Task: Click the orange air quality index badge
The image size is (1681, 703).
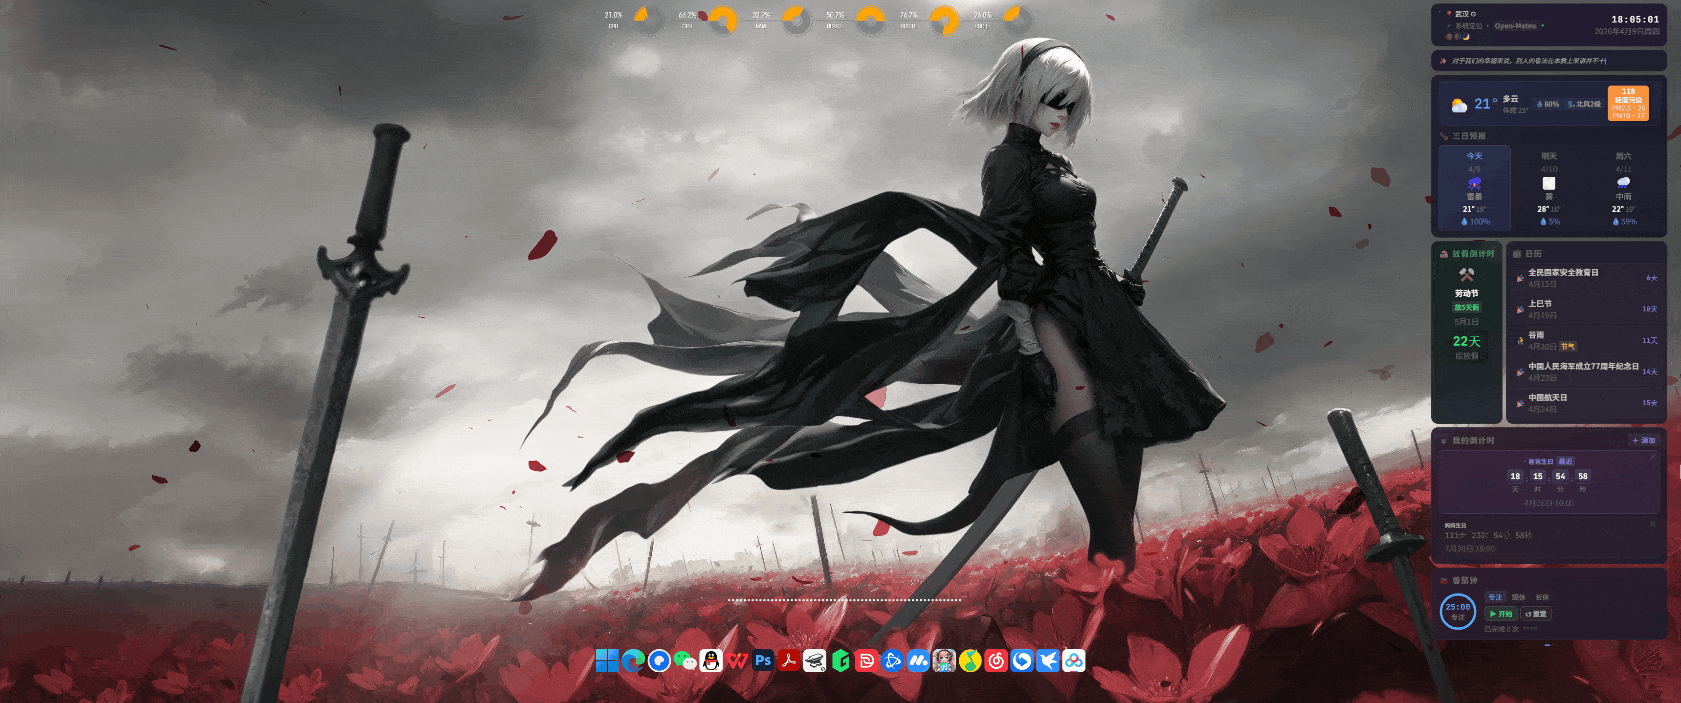Action: point(1628,103)
